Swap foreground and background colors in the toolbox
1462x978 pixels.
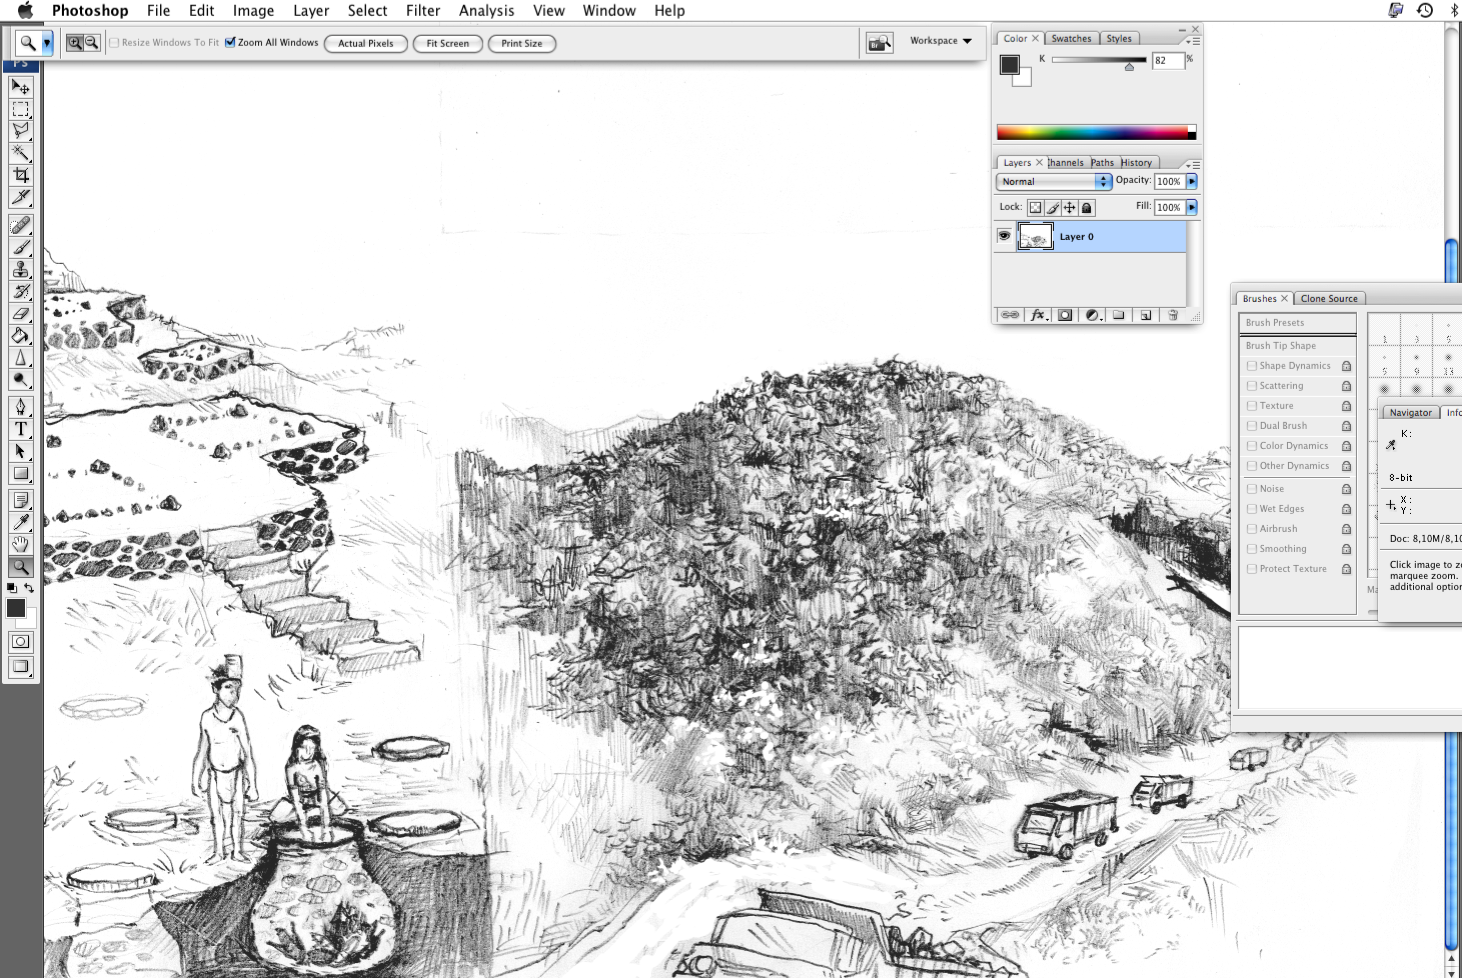(29, 588)
